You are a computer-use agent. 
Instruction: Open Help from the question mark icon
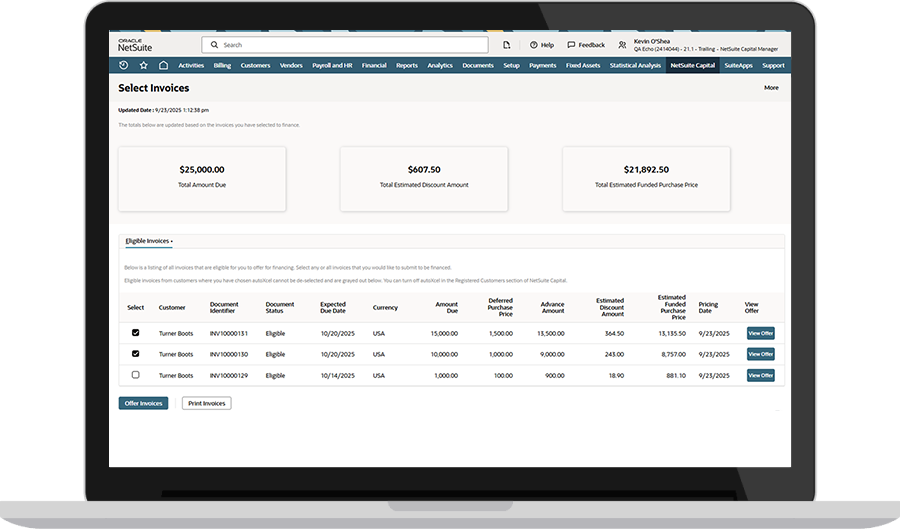(534, 45)
